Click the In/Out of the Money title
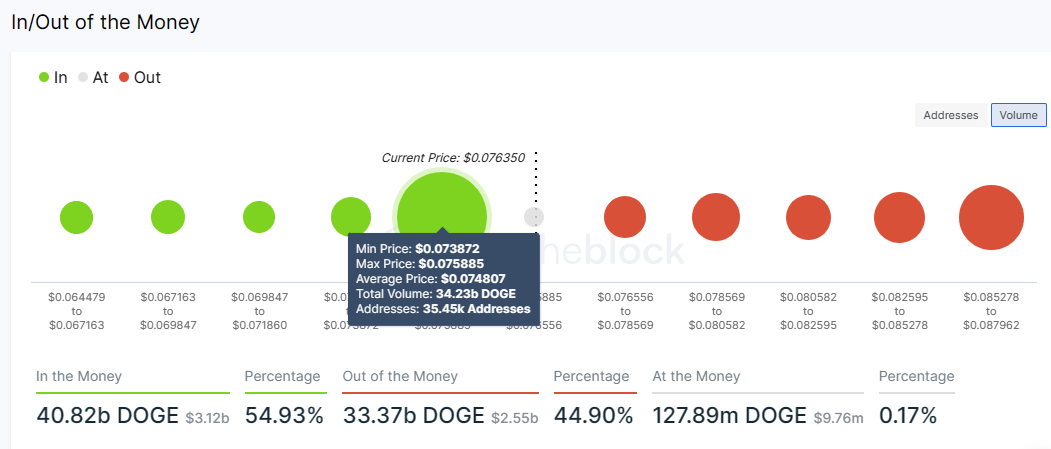Image resolution: width=1051 pixels, height=449 pixels. pyautogui.click(x=105, y=21)
